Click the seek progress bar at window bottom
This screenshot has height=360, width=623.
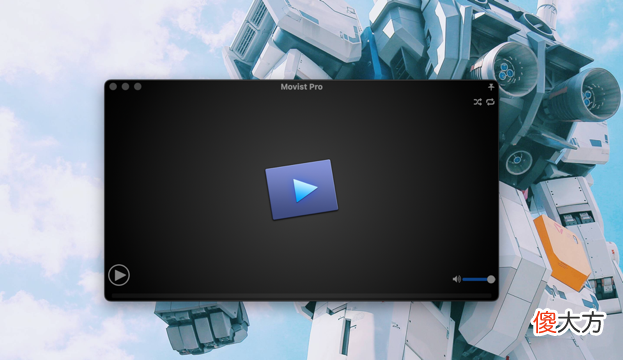coord(301,296)
